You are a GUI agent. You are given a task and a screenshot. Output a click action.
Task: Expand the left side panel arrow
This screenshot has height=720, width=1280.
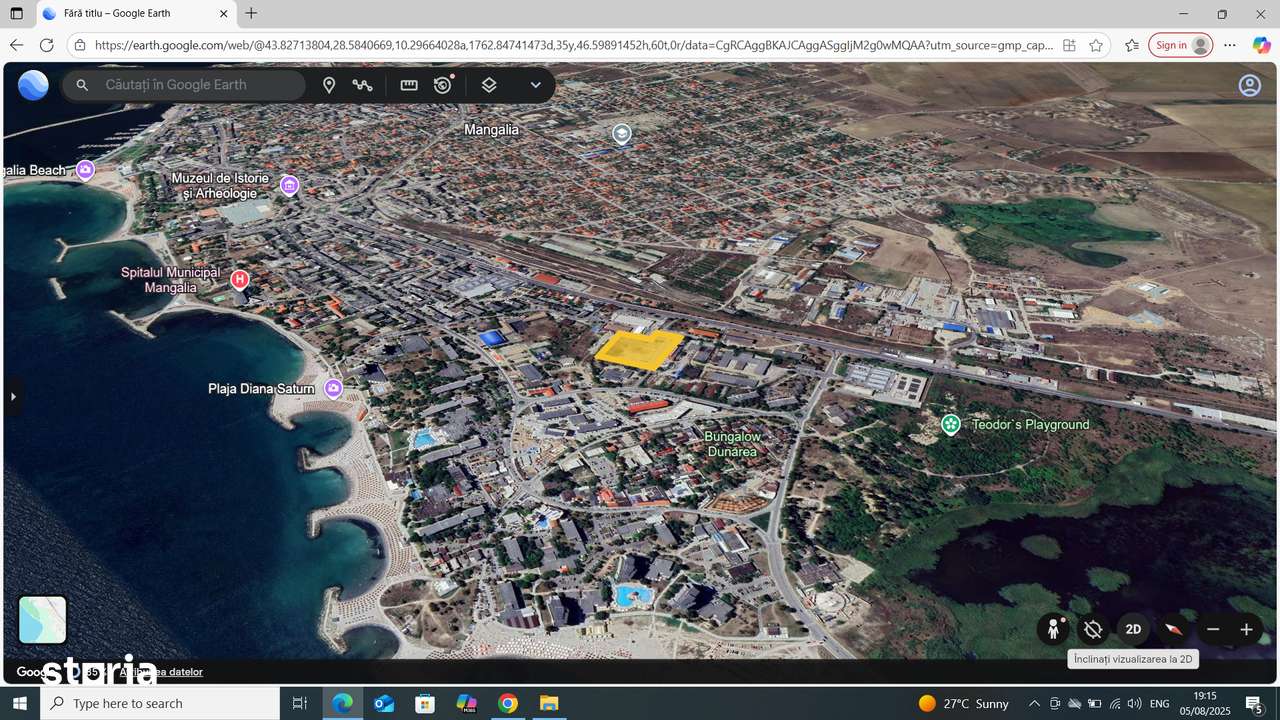tap(13, 397)
